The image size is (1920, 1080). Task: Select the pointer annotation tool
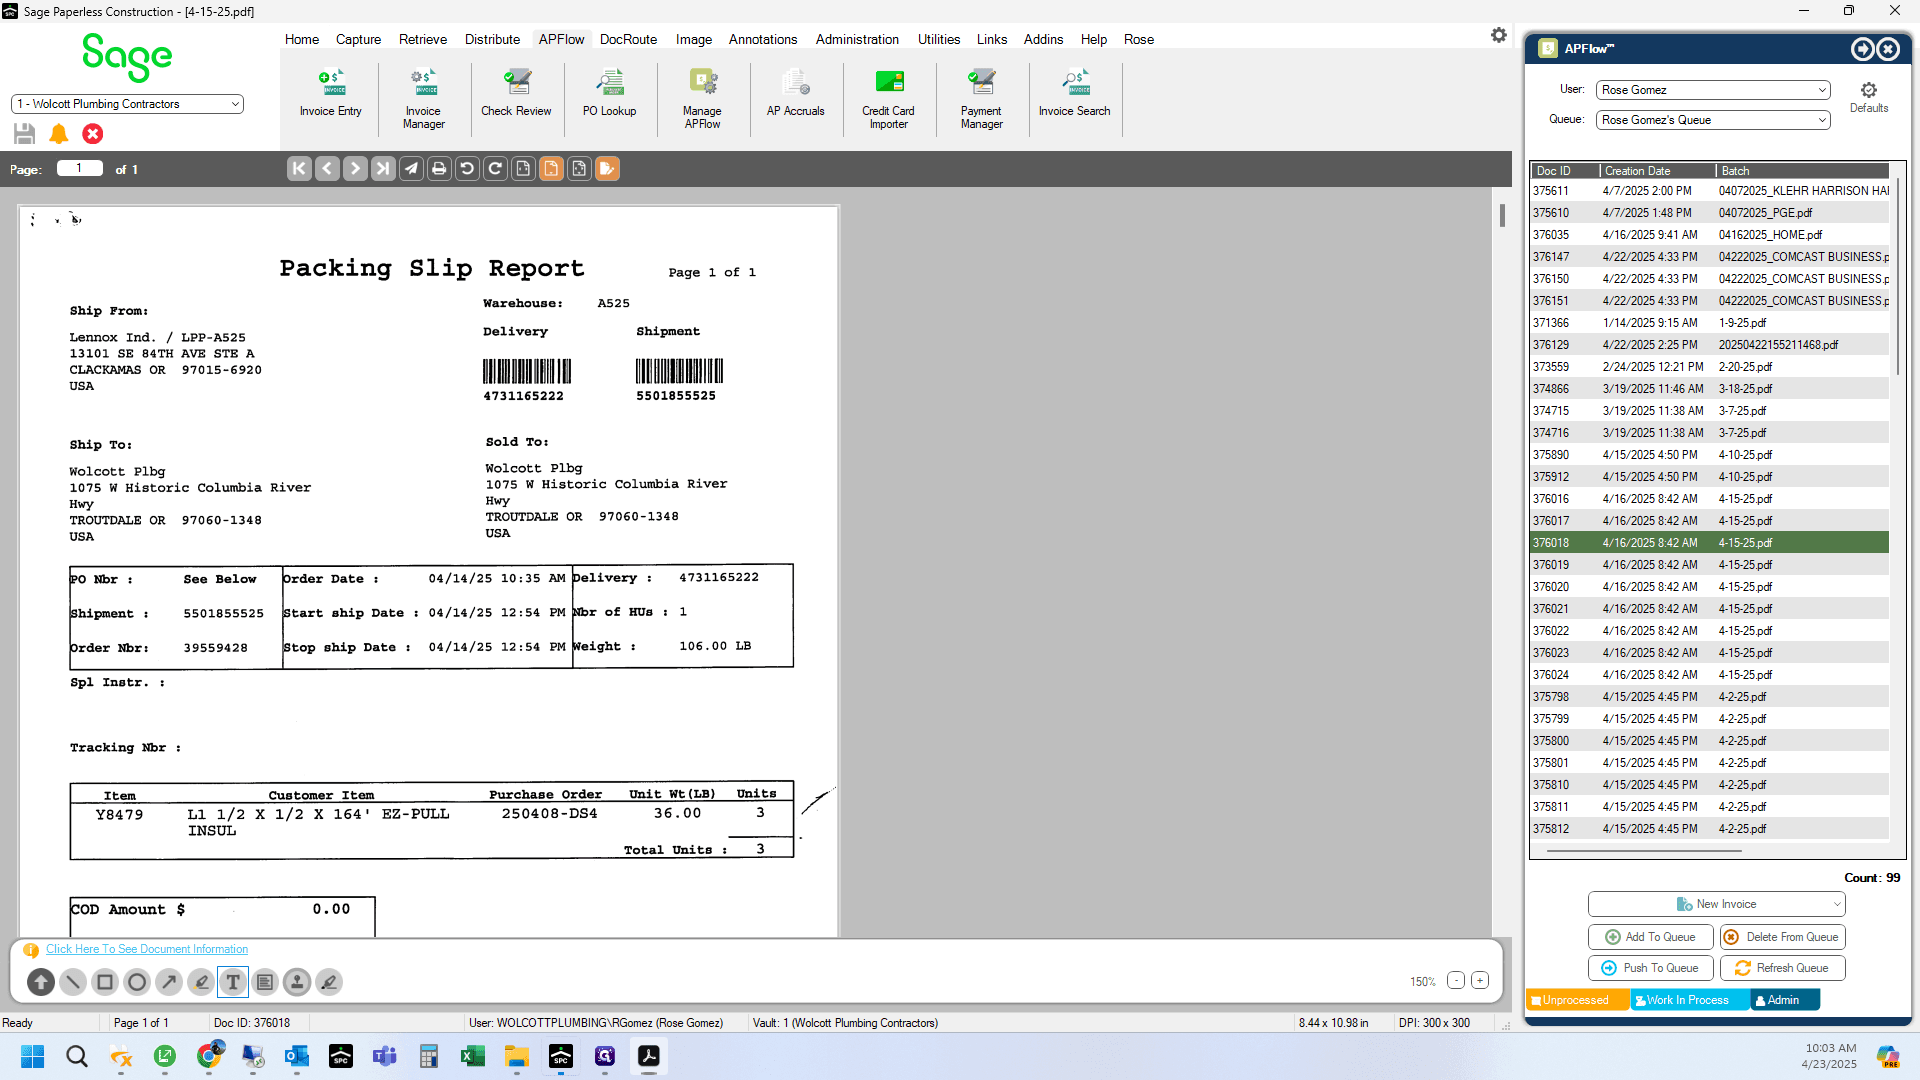41,983
